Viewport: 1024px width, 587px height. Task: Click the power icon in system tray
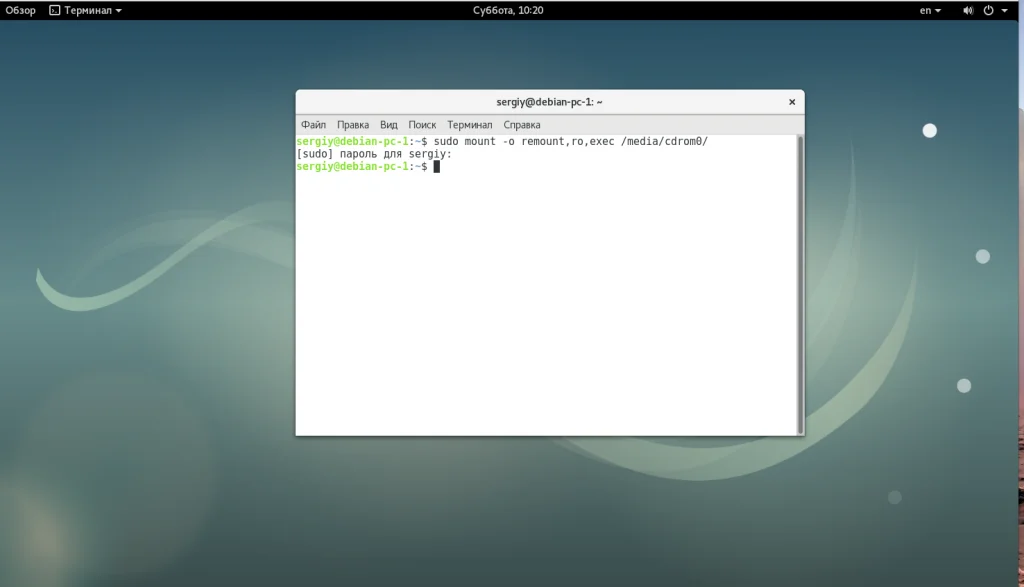point(988,11)
